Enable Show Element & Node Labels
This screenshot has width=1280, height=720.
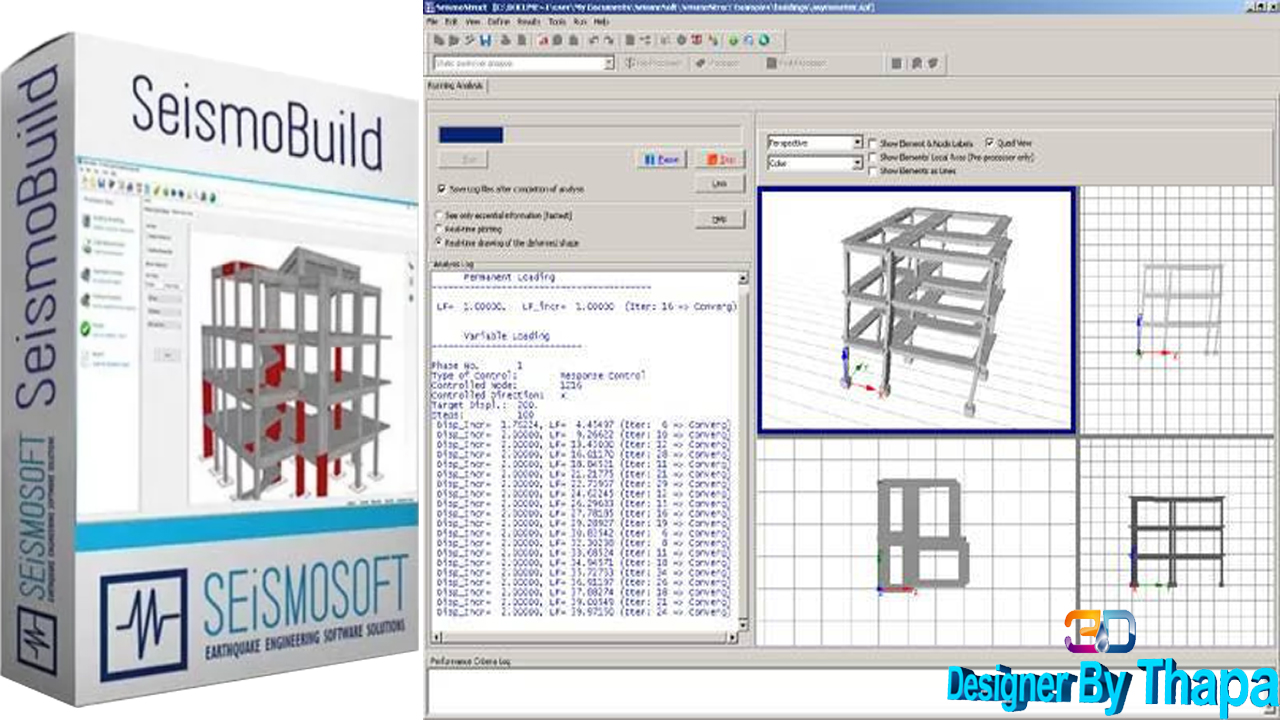(x=873, y=143)
